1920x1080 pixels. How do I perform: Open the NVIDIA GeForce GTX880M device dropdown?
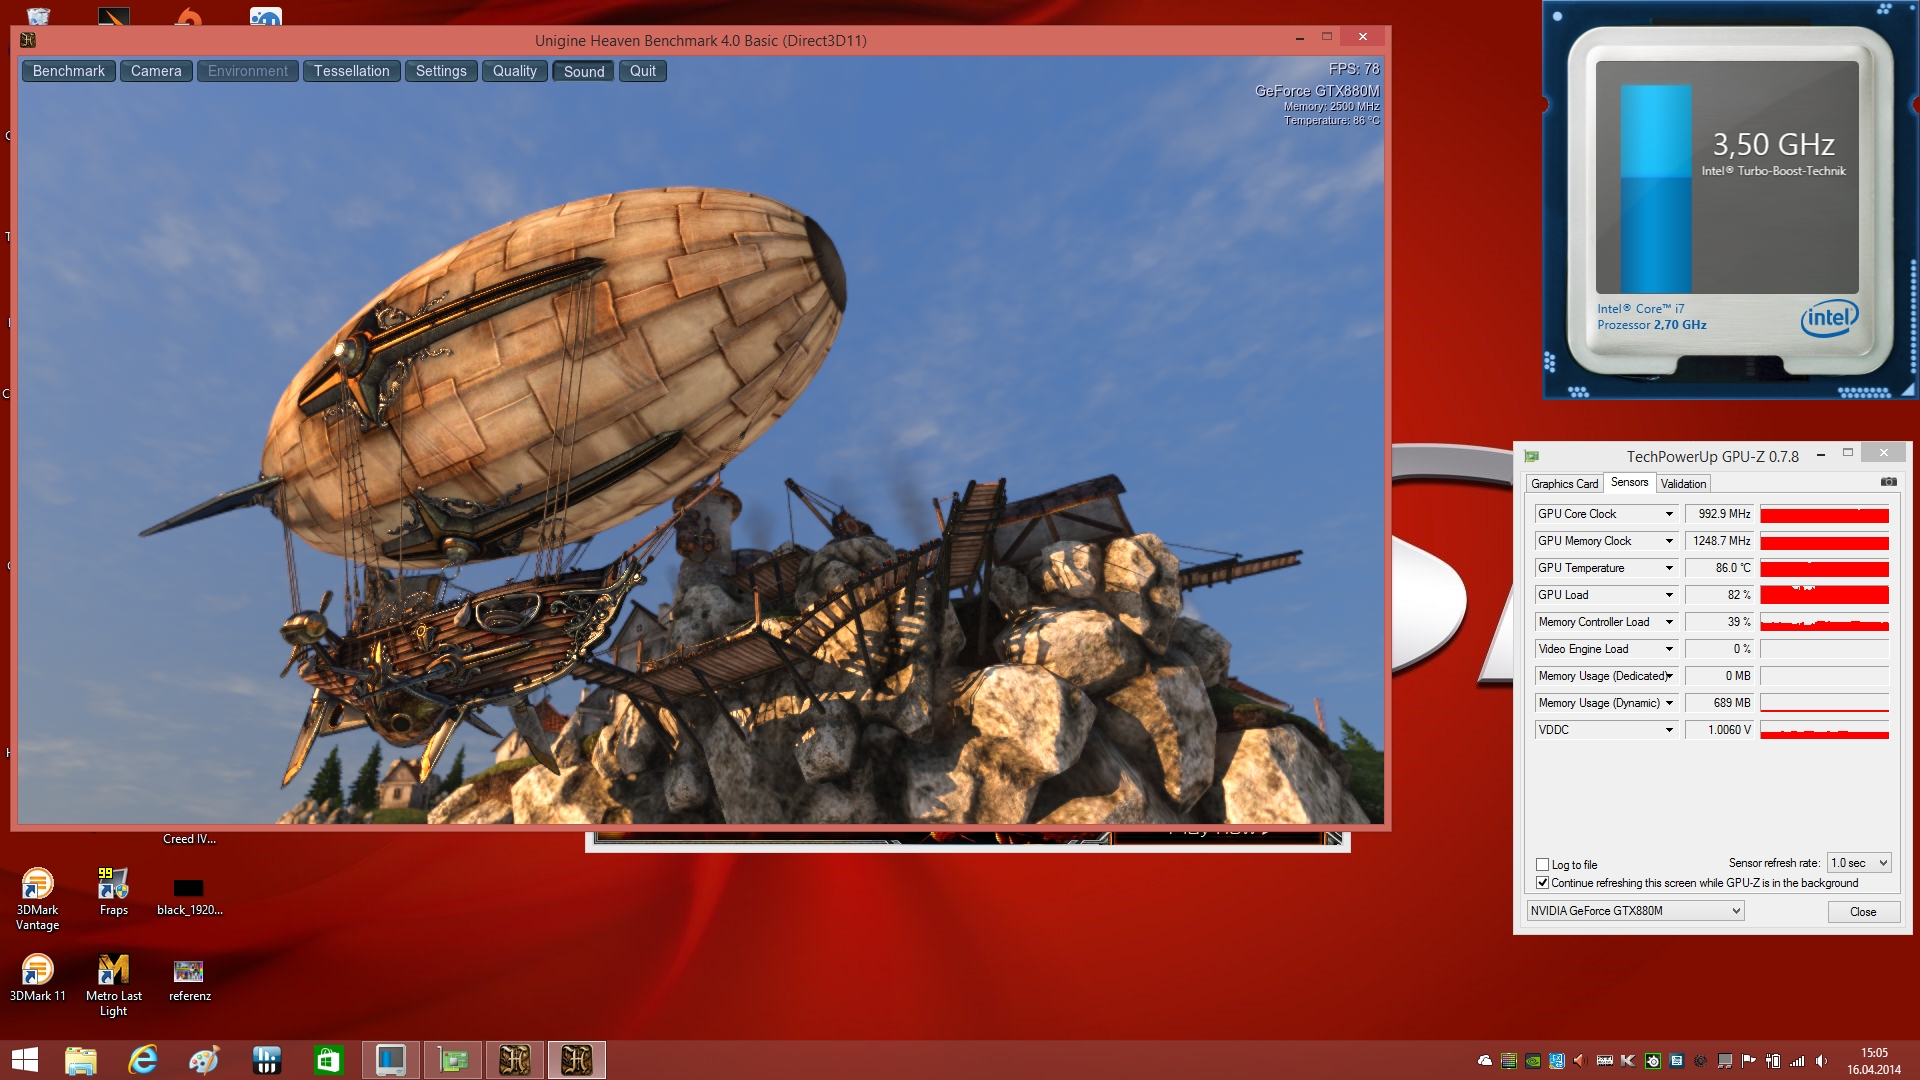1635,911
